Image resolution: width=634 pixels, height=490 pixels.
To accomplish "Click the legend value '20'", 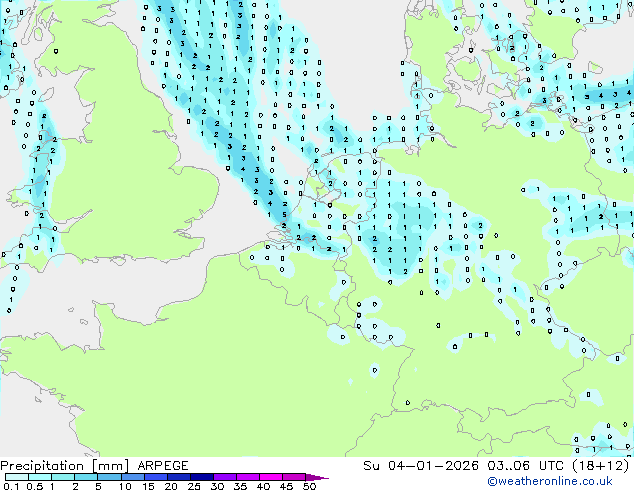I will point(171,486).
